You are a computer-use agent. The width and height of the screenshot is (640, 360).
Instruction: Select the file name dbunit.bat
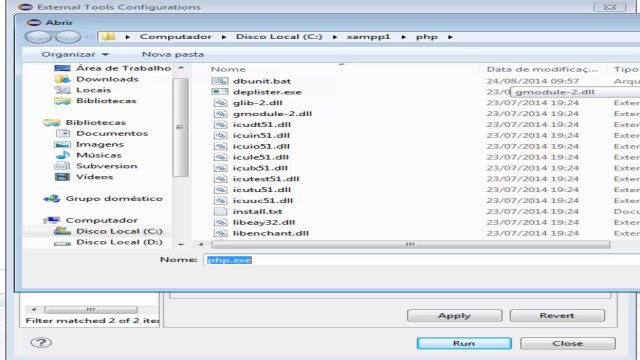pyautogui.click(x=262, y=81)
